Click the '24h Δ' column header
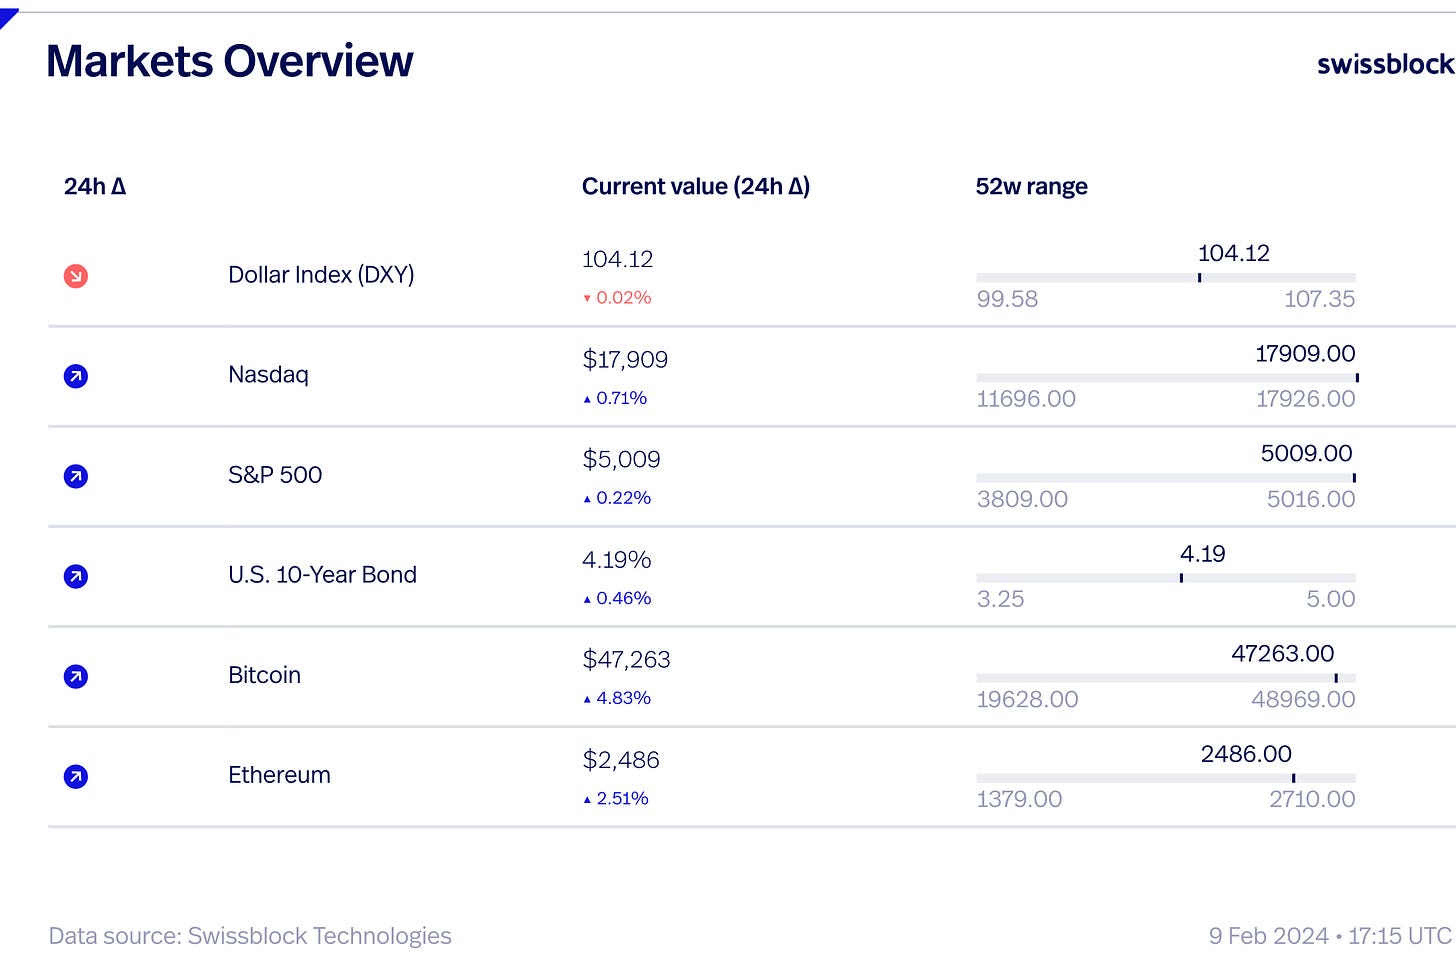This screenshot has width=1456, height=971. point(95,186)
